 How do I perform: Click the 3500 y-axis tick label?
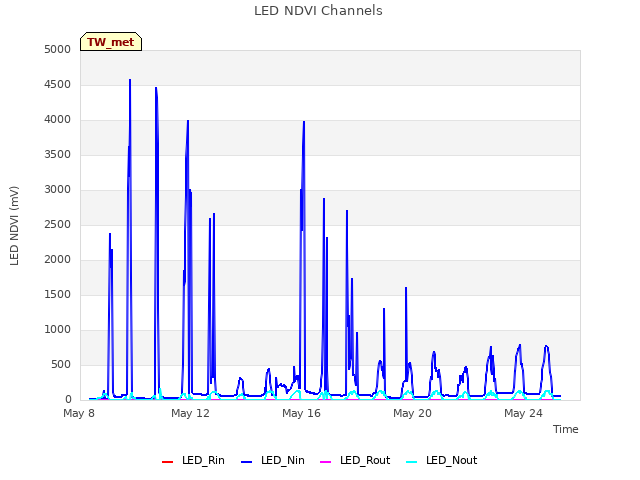pyautogui.click(x=58, y=155)
